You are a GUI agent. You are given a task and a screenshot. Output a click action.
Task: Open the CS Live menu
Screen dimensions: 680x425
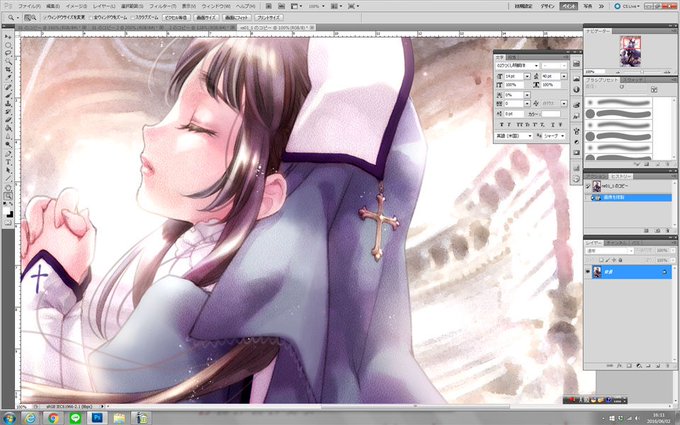tap(627, 6)
